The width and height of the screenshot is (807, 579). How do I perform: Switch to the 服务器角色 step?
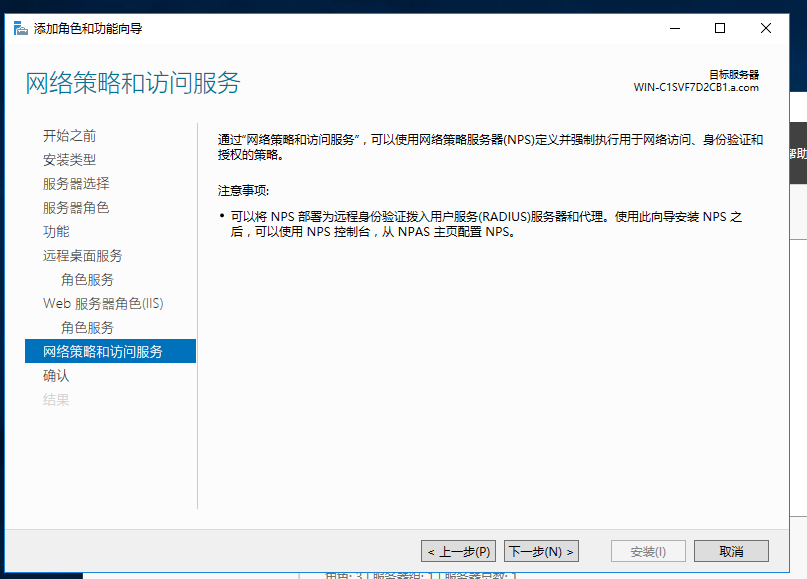76,207
